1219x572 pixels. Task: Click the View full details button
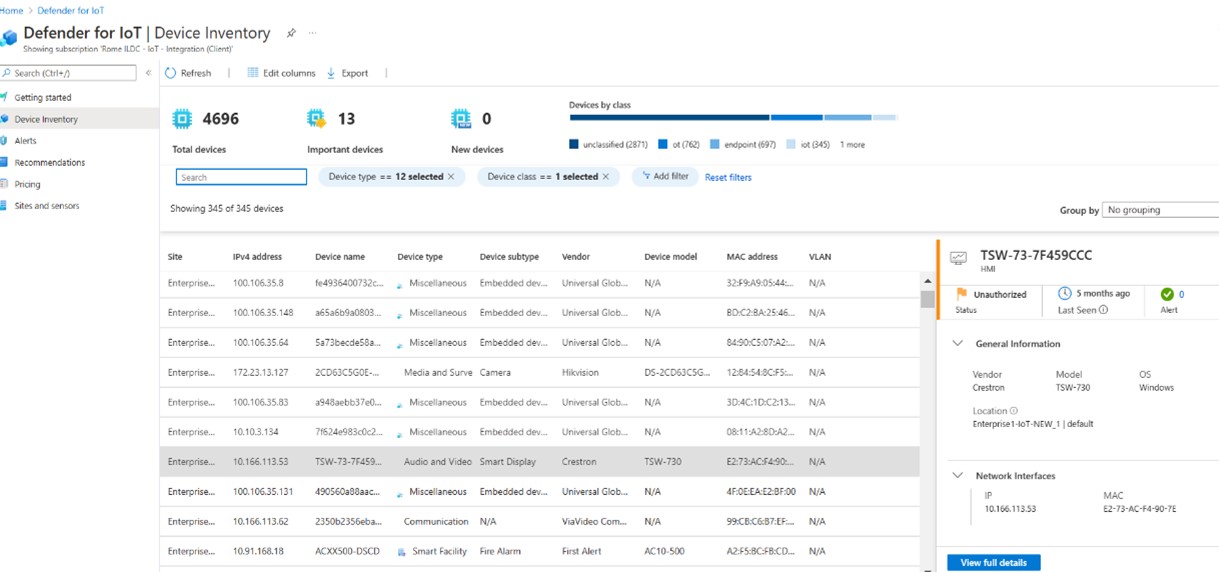tap(993, 563)
